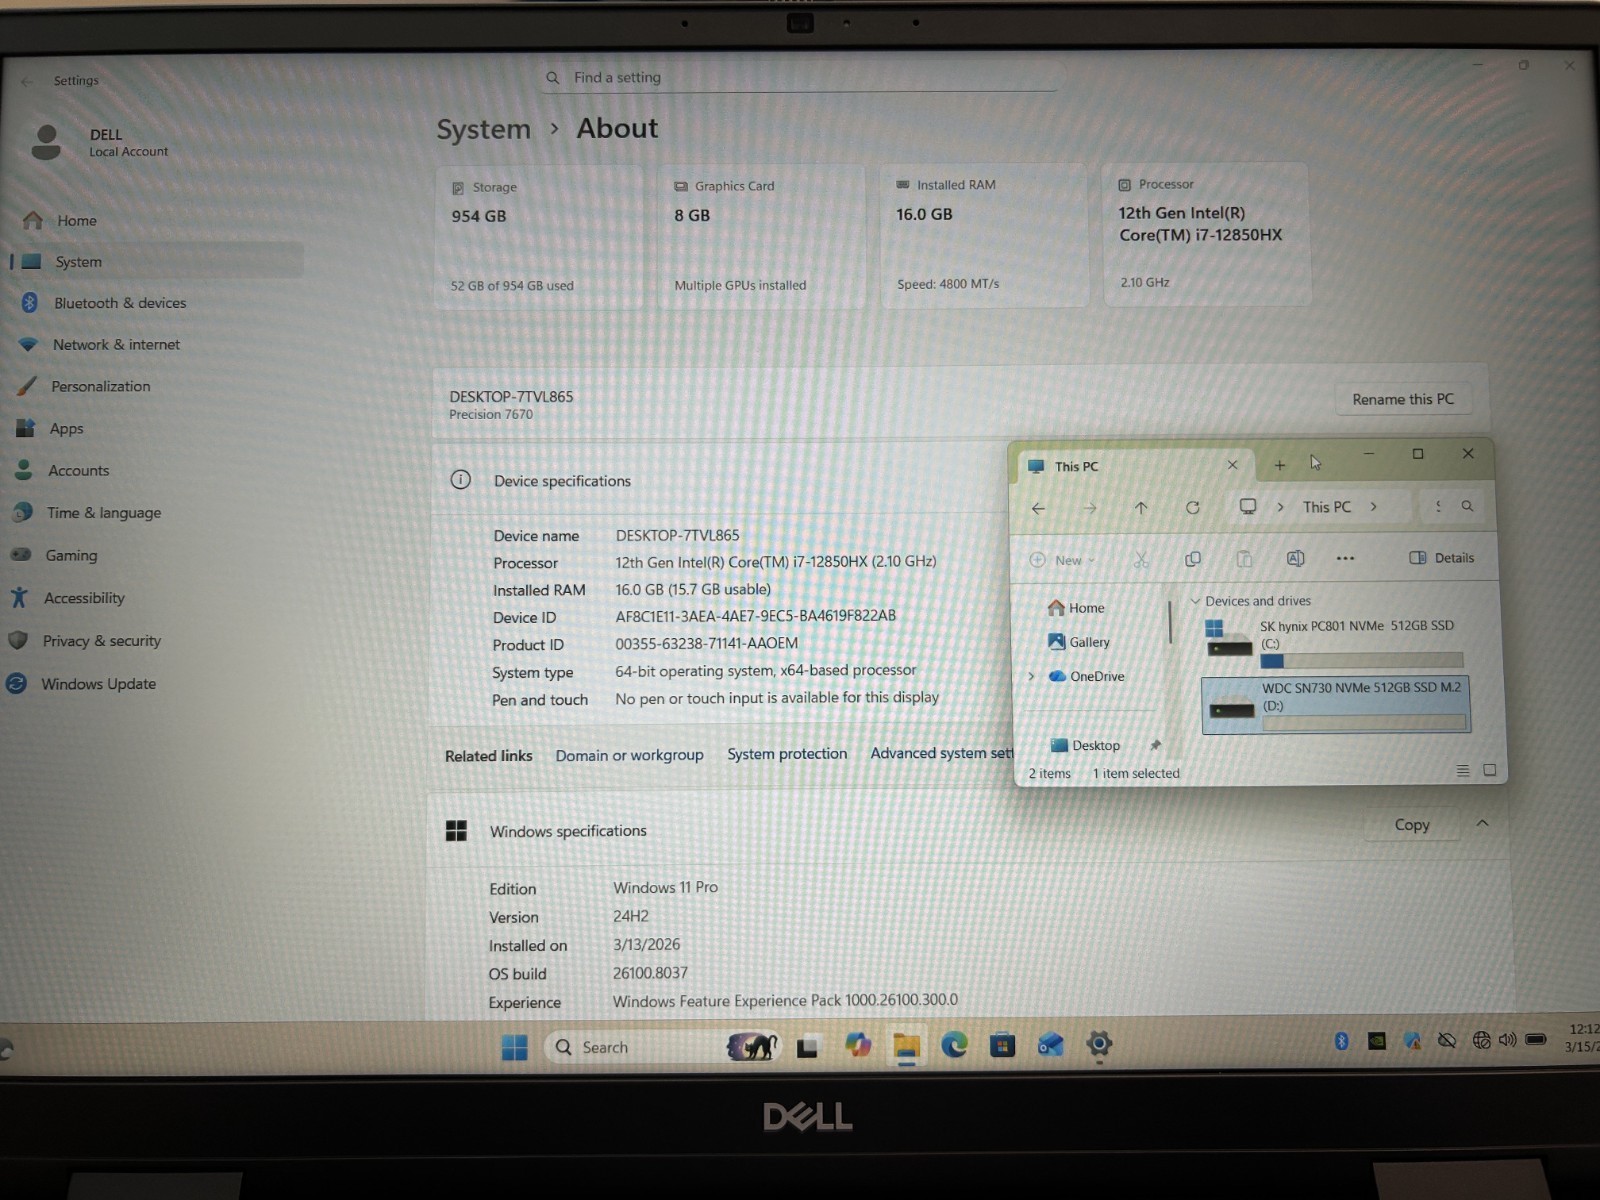
Task: Open Accounts settings
Action: pyautogui.click(x=155, y=470)
